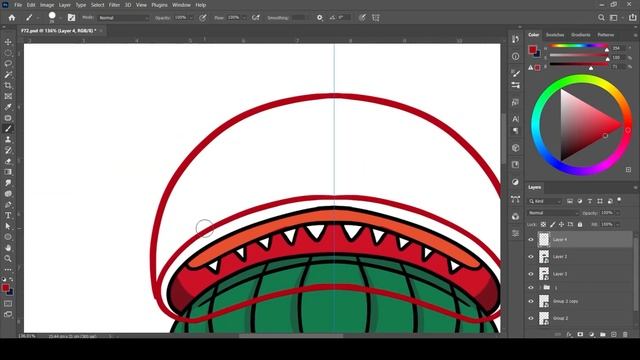Open Search icon at top right

point(601,18)
